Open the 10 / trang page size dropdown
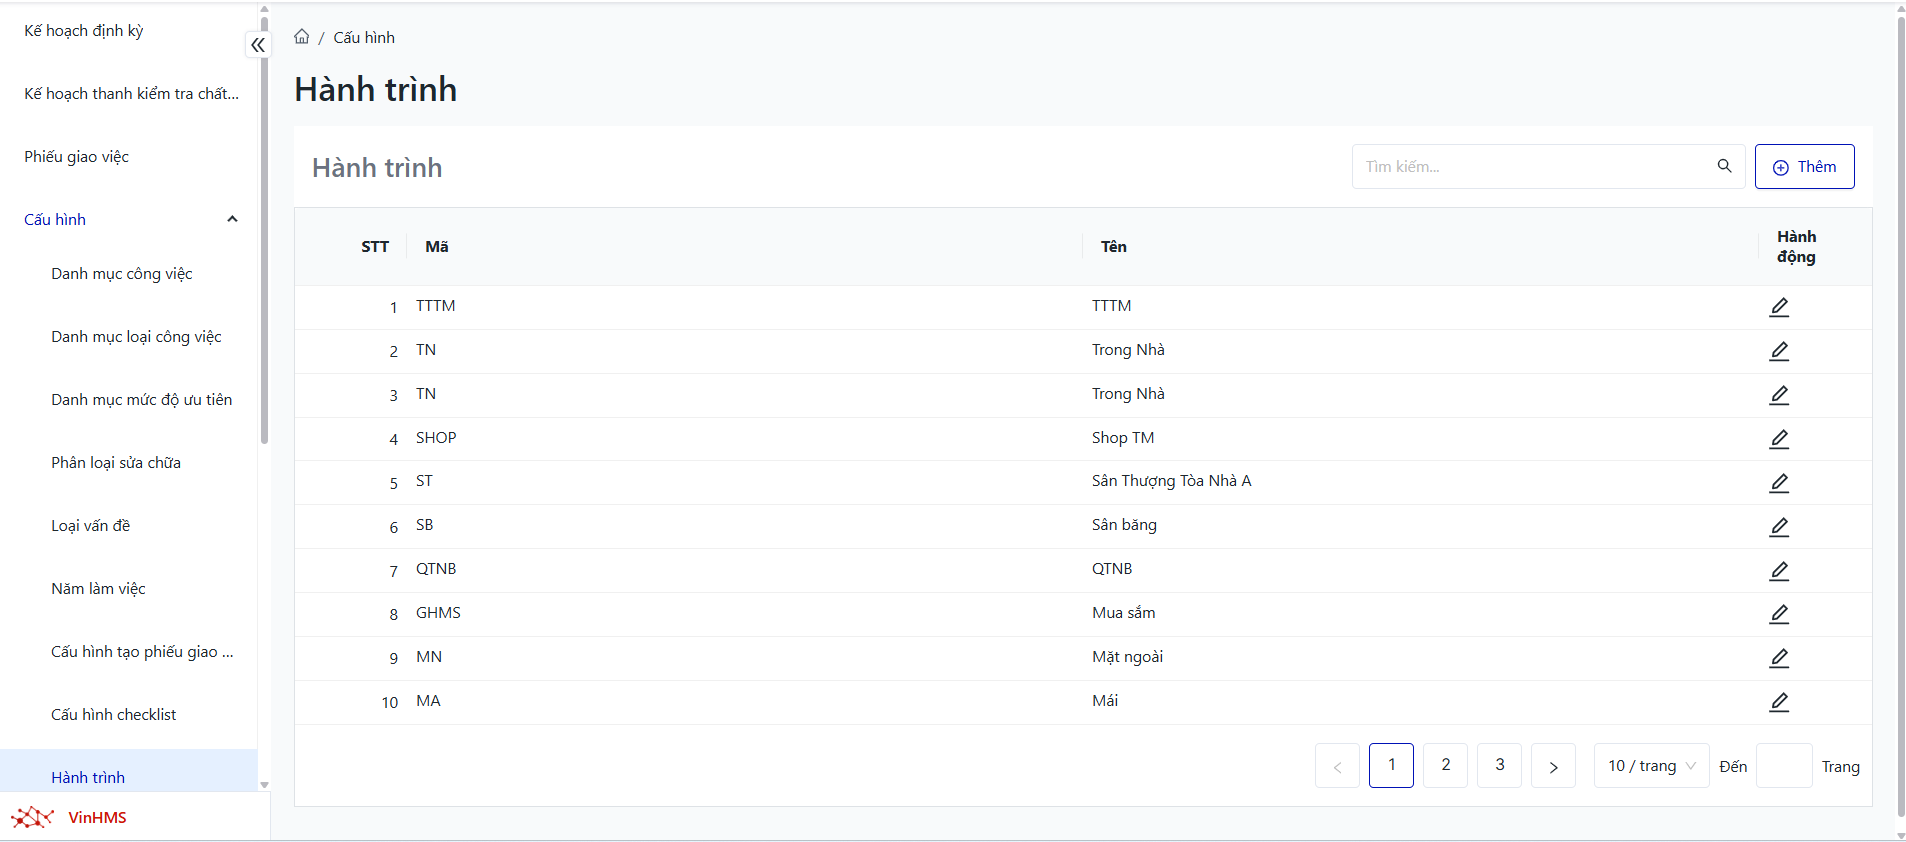 (x=1650, y=766)
